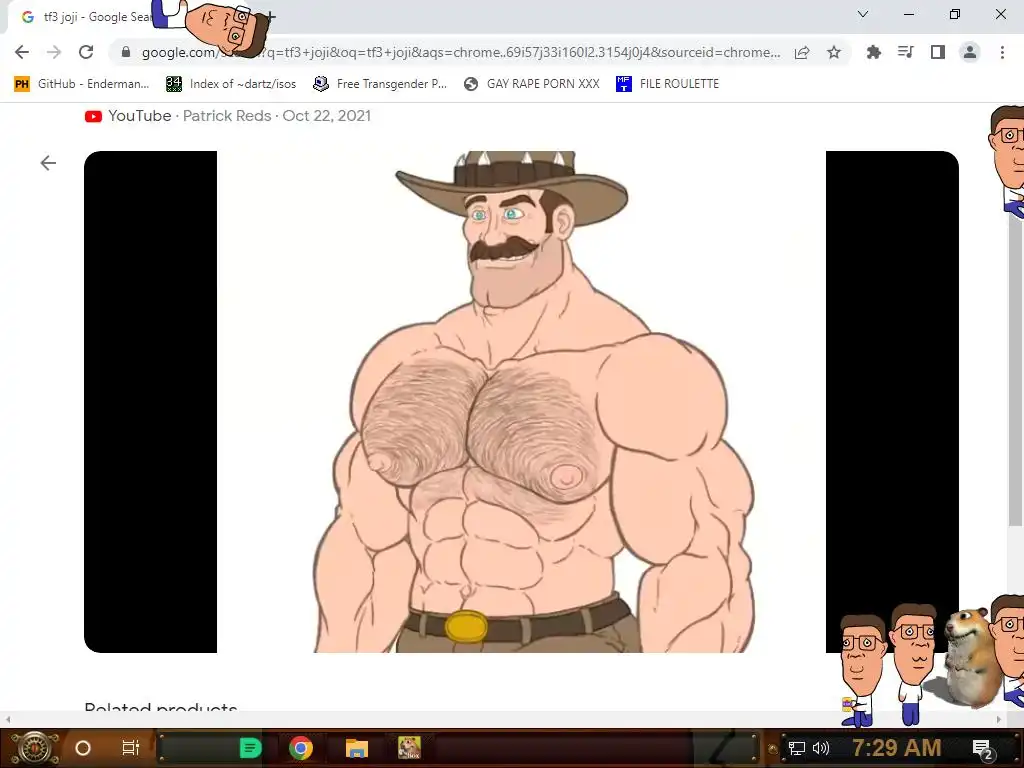Open the Extensions puzzle piece icon
This screenshot has height=768, width=1024.
point(873,52)
